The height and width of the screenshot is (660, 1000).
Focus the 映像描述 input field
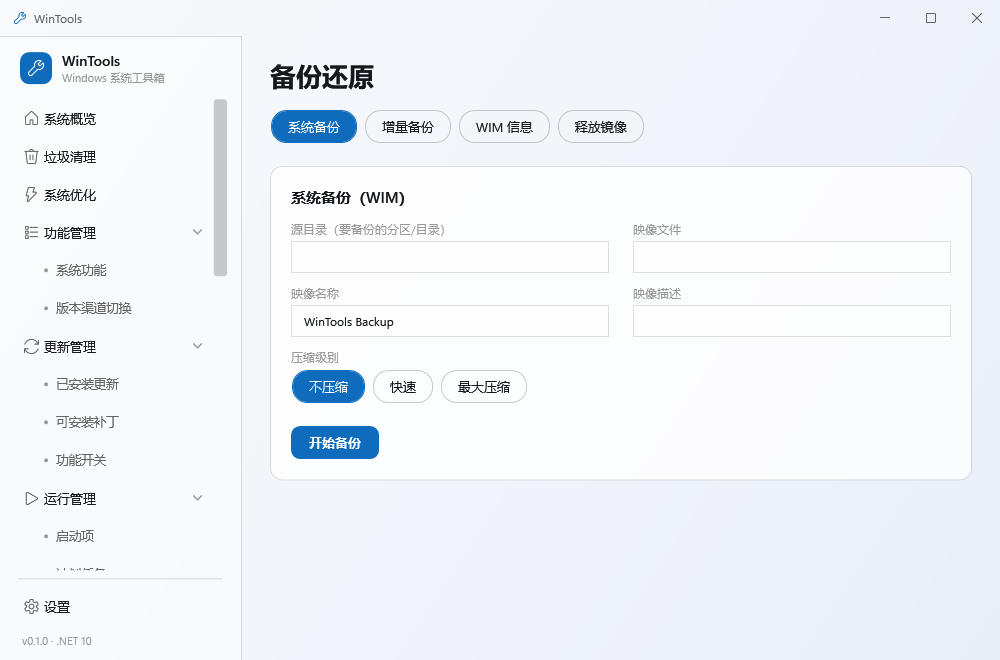point(791,321)
